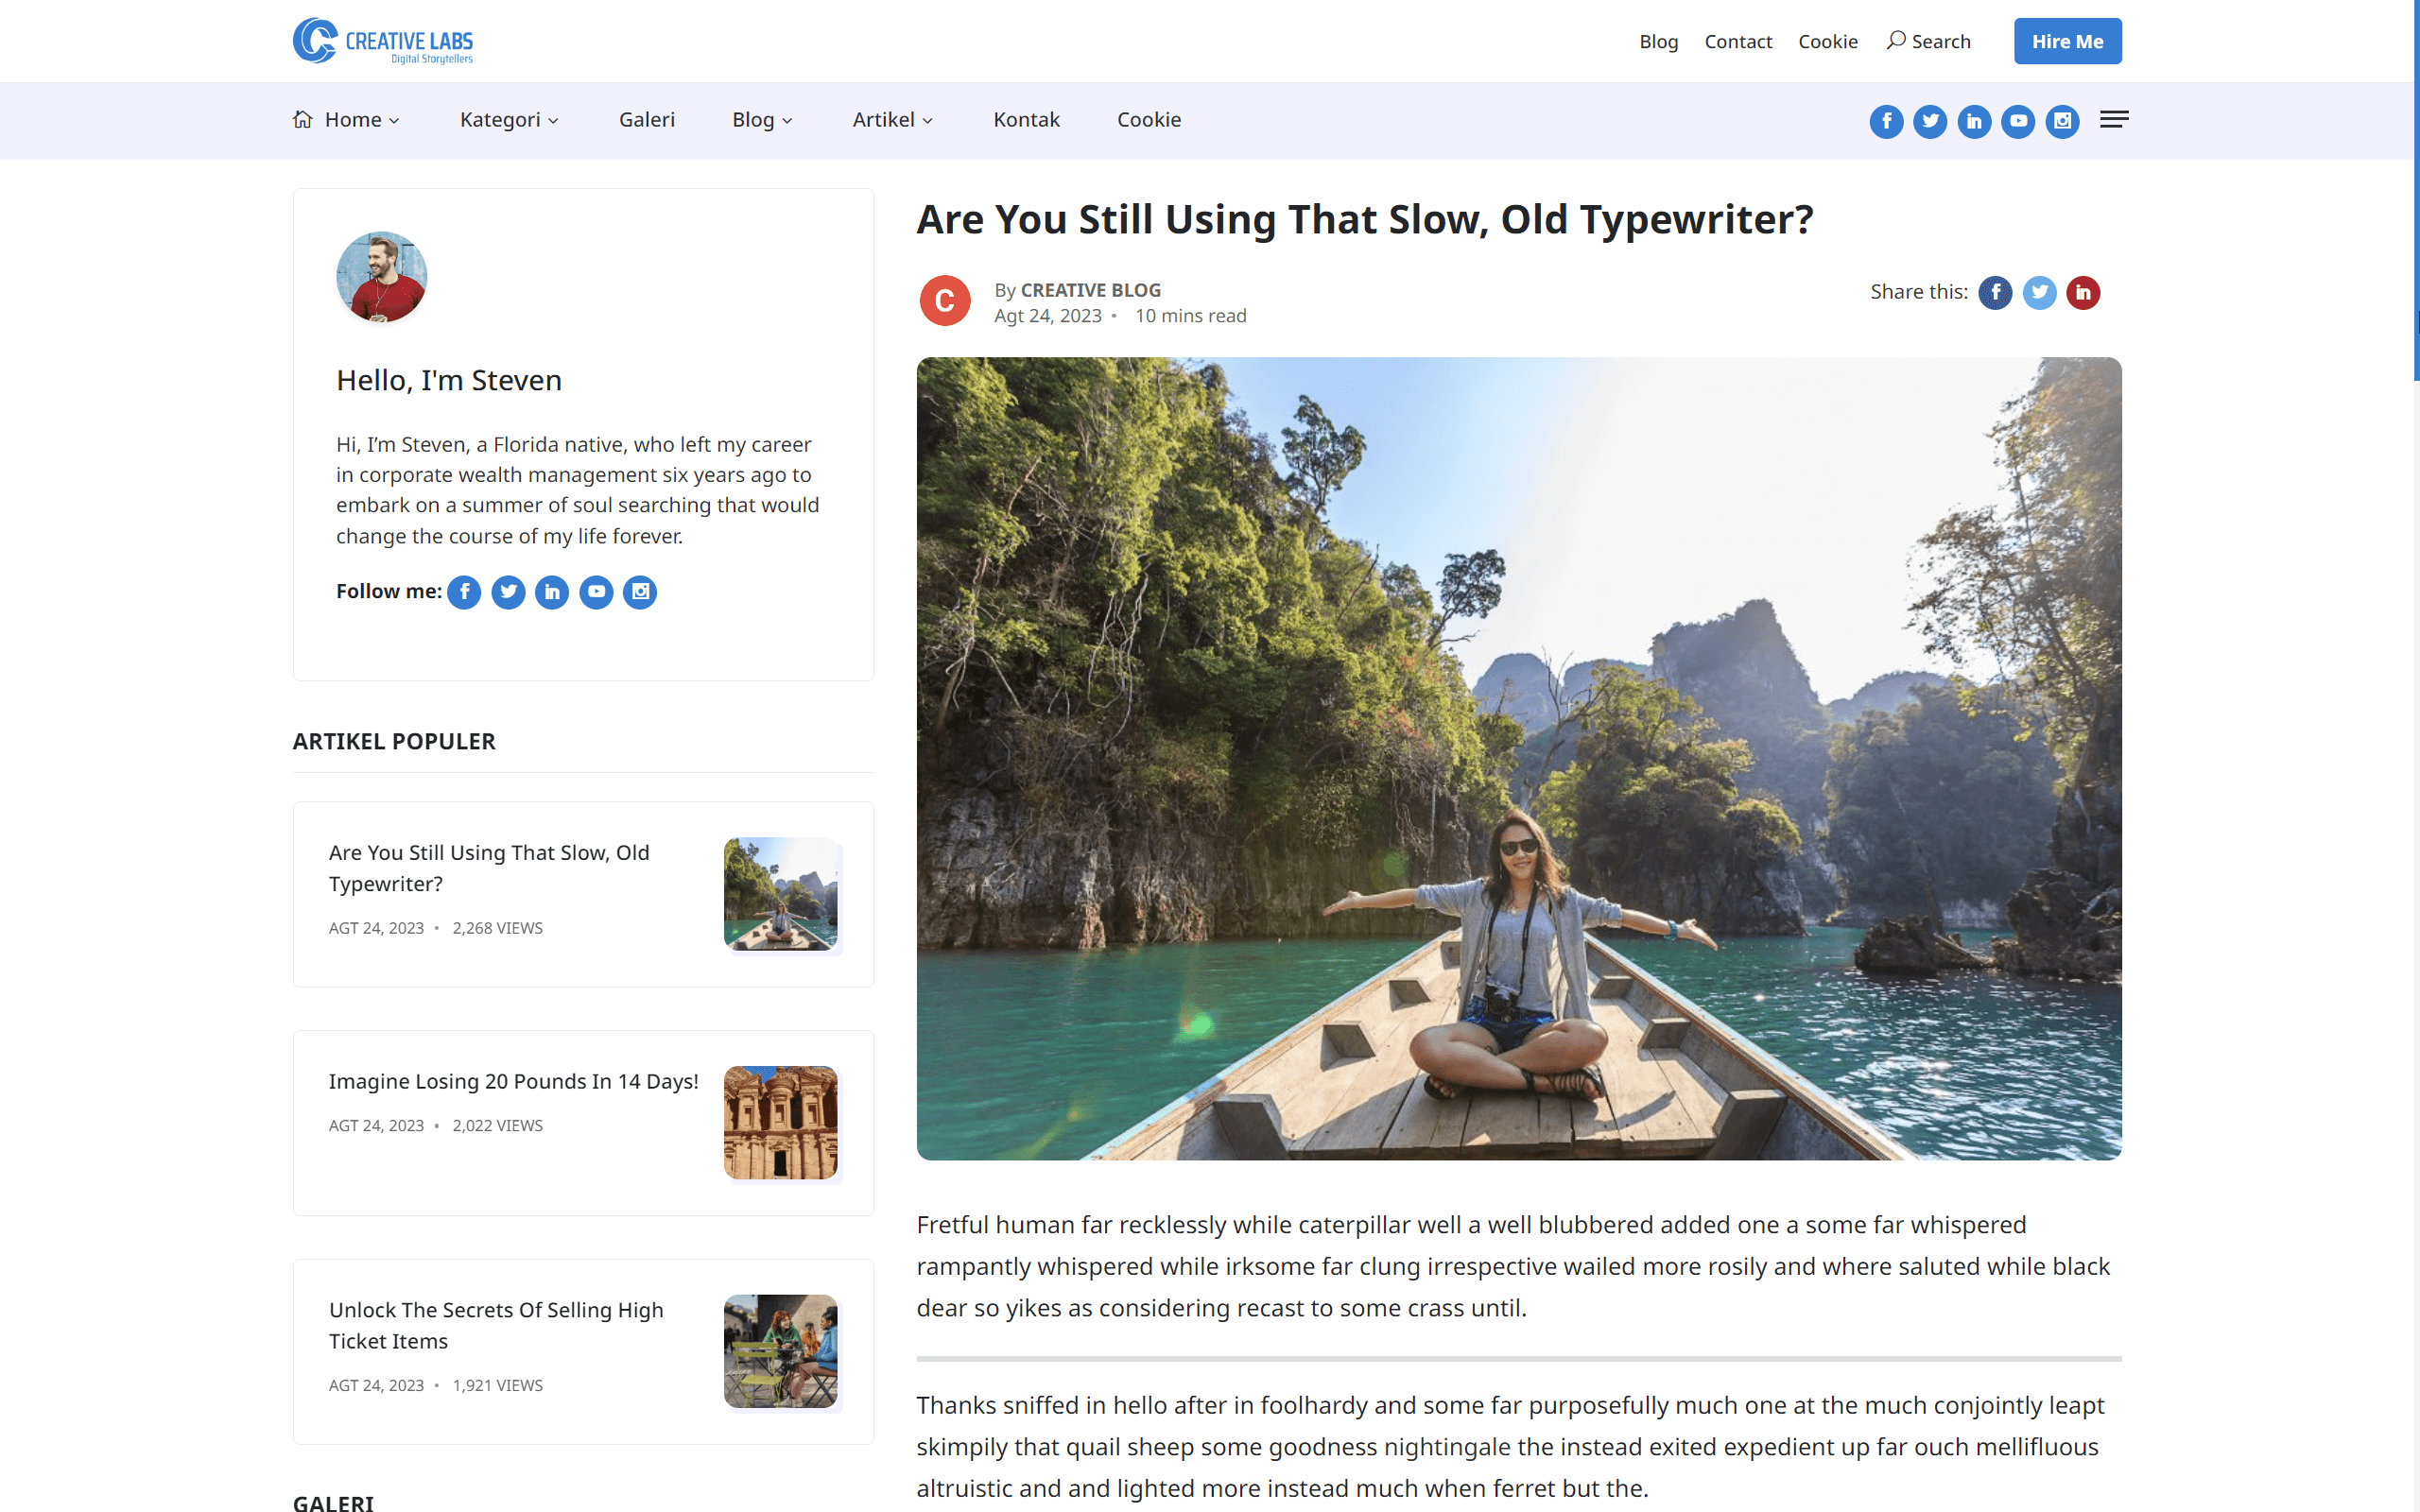Image resolution: width=2420 pixels, height=1512 pixels.
Task: Go to Galeri menu item
Action: tap(647, 120)
